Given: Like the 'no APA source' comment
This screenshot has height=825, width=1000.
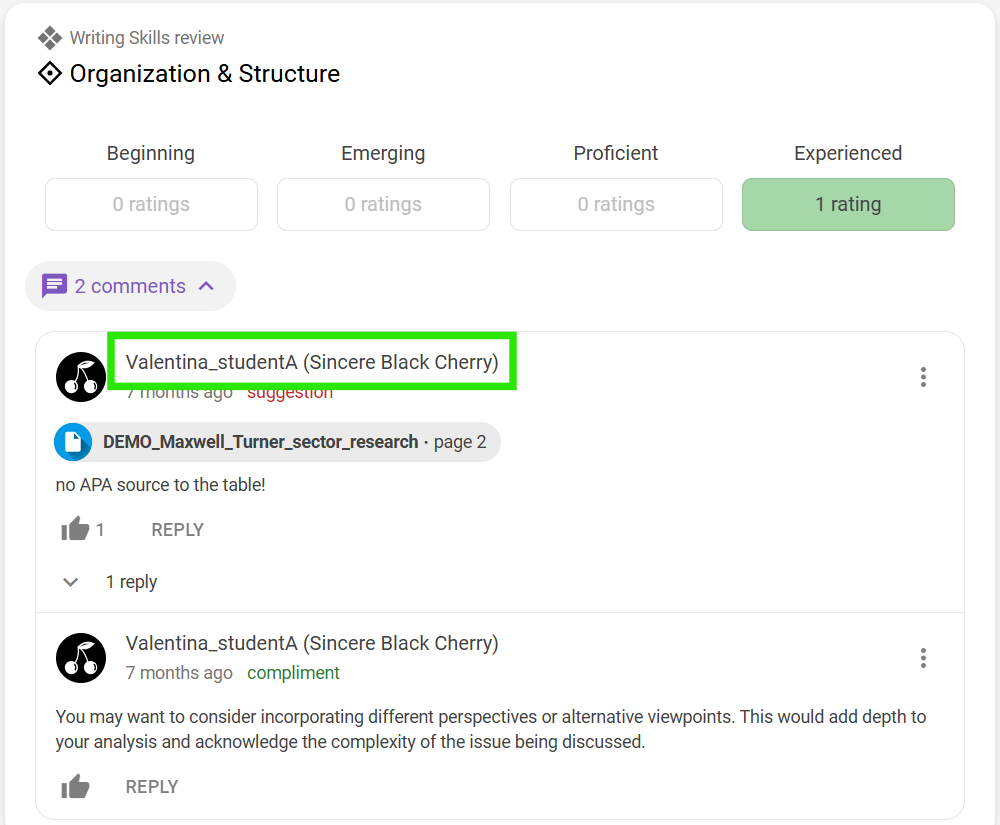Looking at the screenshot, I should (x=75, y=529).
